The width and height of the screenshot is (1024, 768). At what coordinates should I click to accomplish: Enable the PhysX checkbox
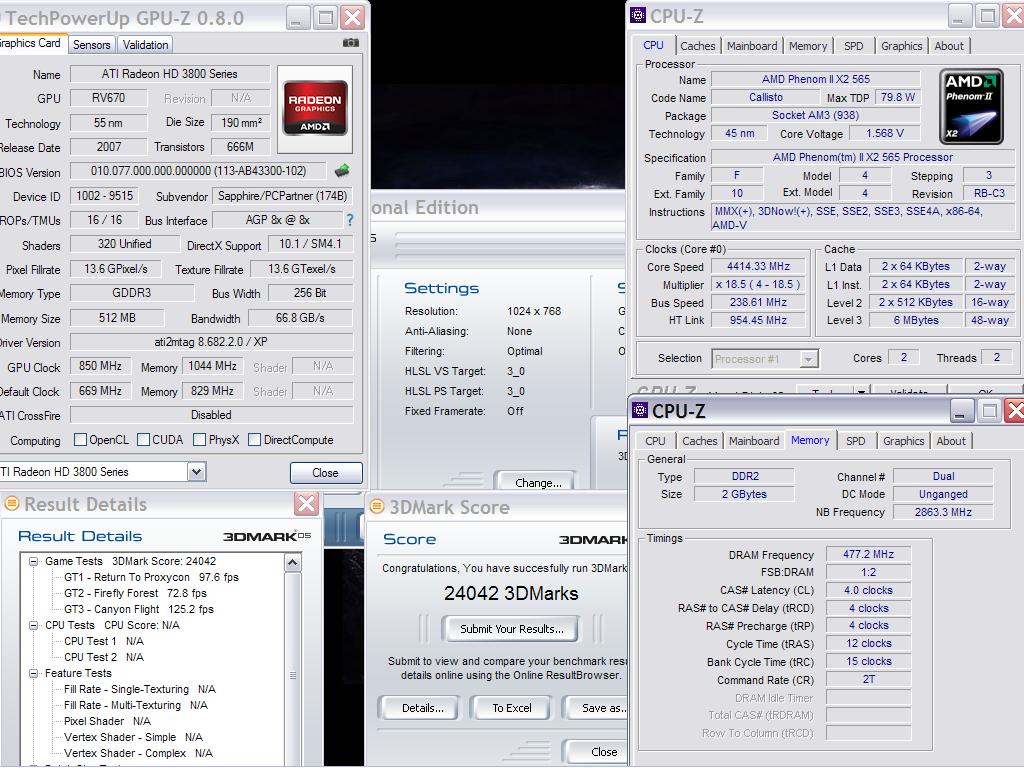[x=200, y=440]
